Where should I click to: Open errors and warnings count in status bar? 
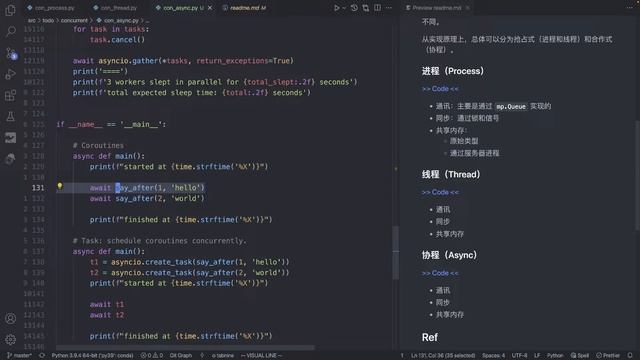click(x=152, y=356)
